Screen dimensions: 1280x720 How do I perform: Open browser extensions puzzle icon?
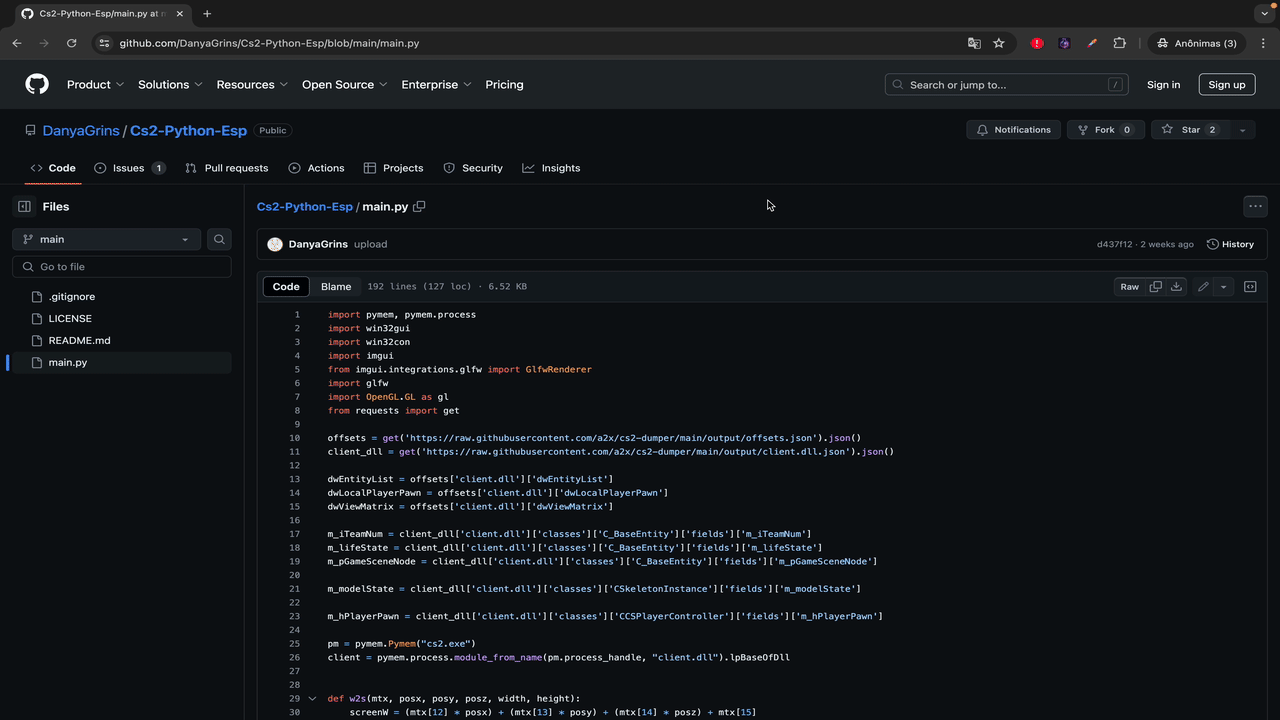pos(1119,43)
